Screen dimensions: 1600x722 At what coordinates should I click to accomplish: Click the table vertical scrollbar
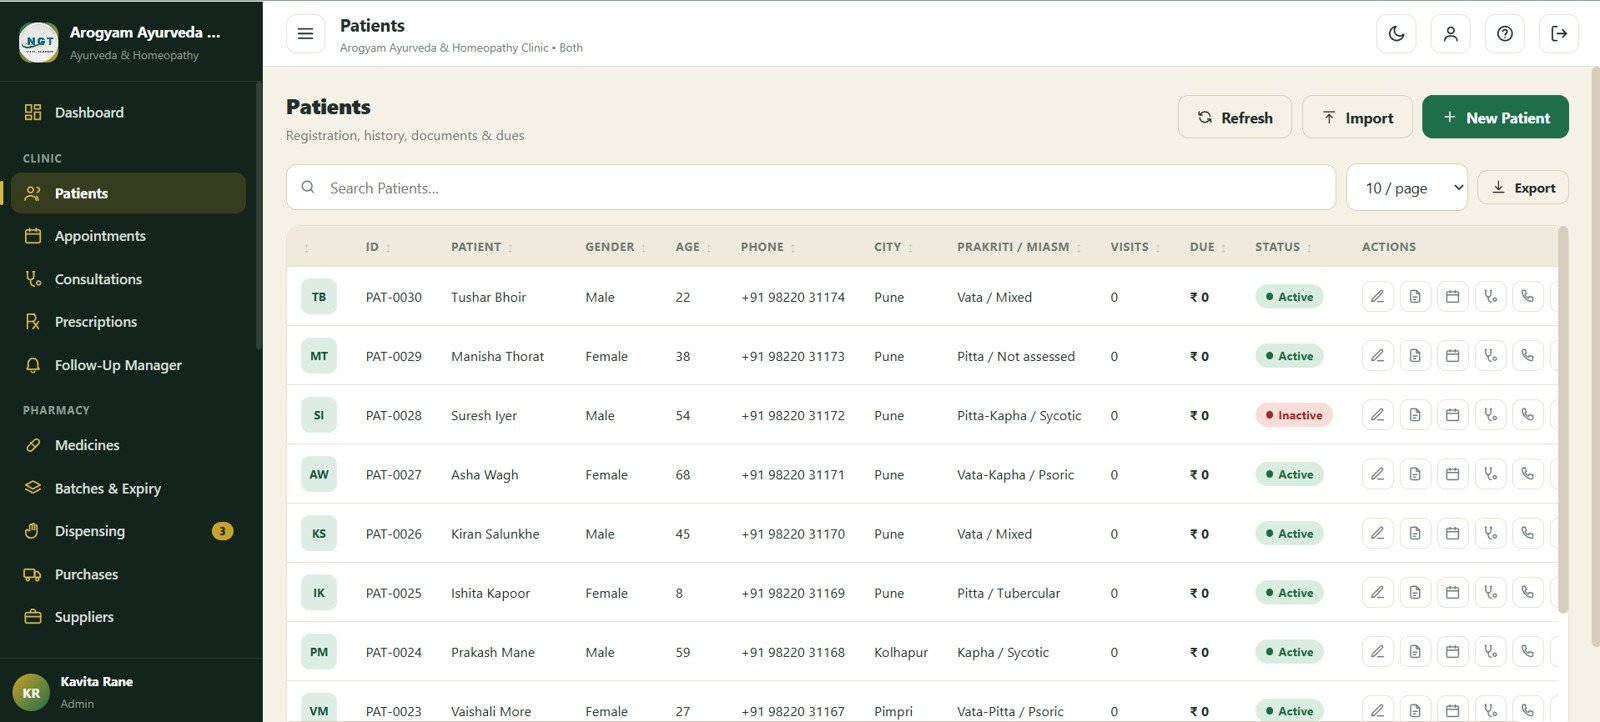(1563, 420)
